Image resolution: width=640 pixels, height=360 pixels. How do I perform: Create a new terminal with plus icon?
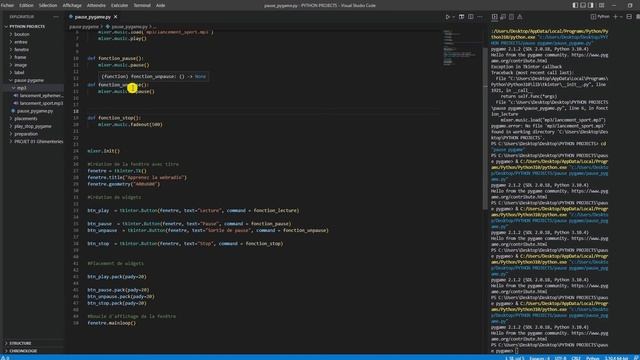coord(616,17)
